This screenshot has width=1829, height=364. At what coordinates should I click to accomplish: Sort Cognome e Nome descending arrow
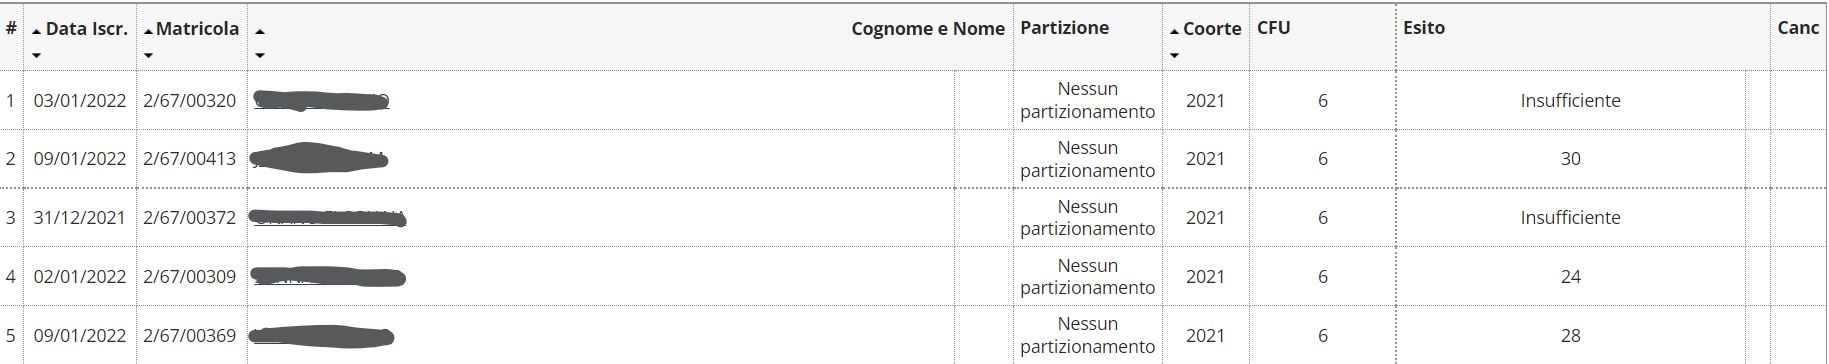pyautogui.click(x=260, y=55)
